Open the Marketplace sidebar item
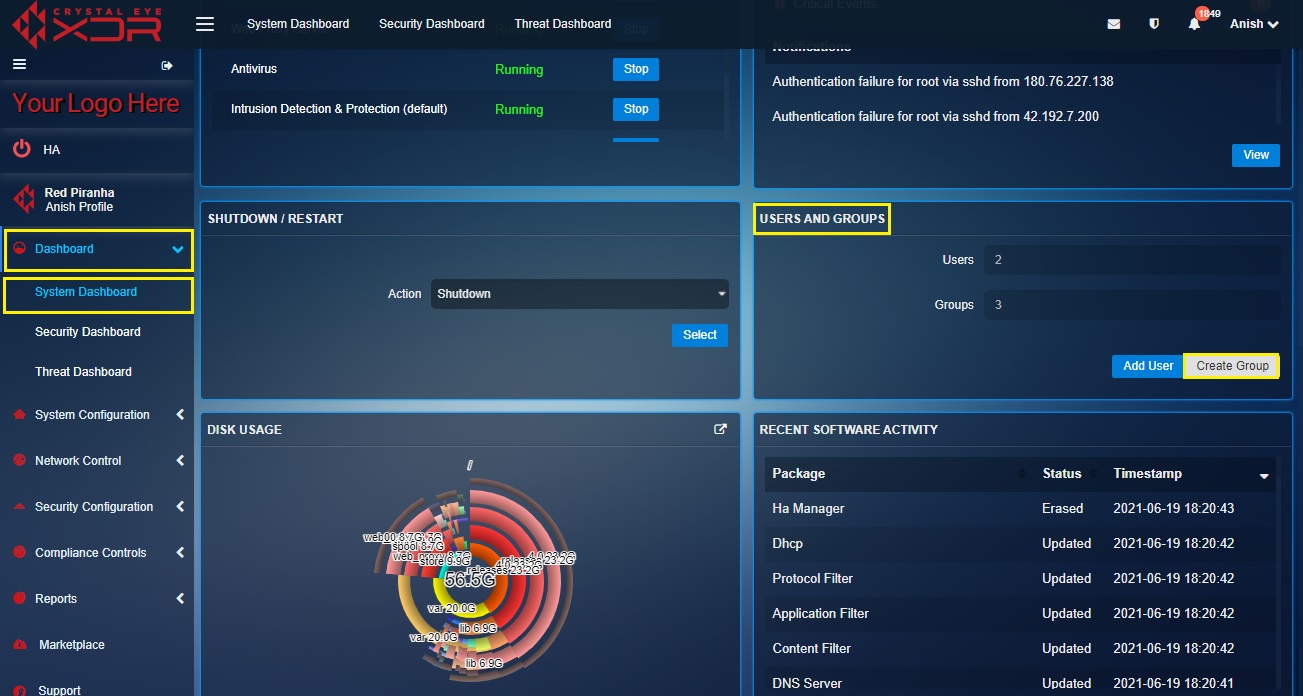Image resolution: width=1303 pixels, height=696 pixels. [72, 645]
